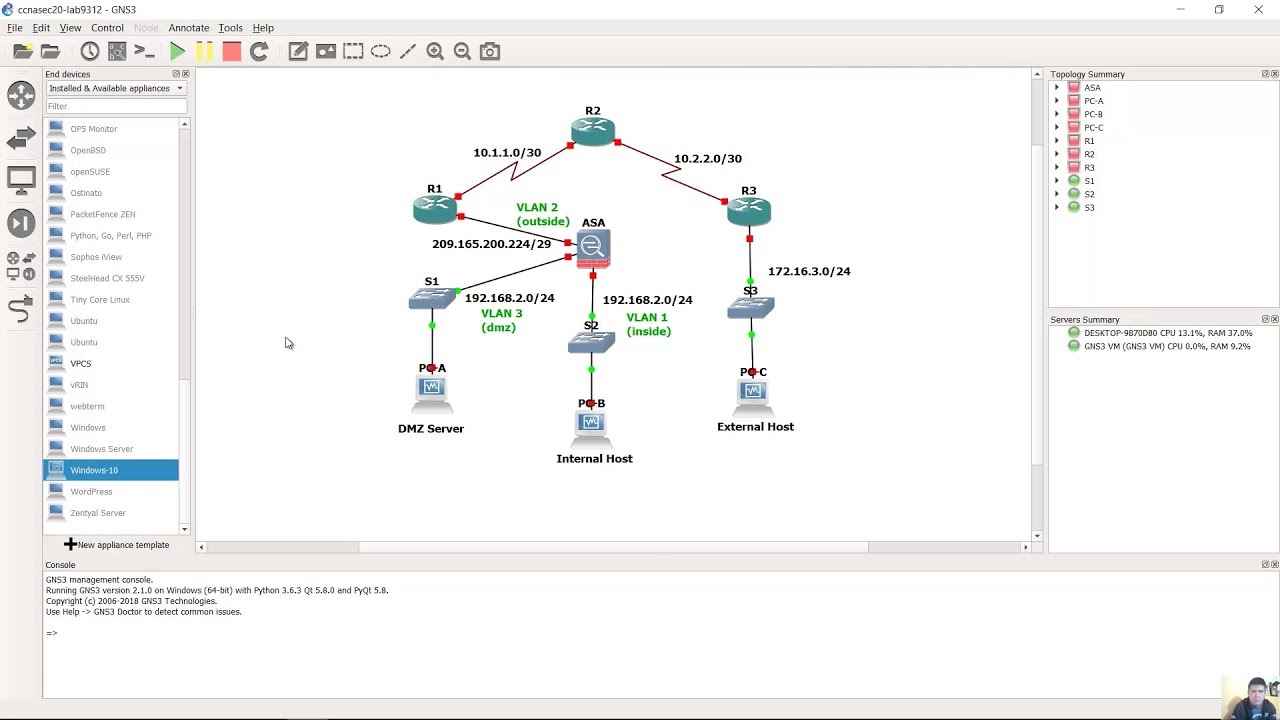Image resolution: width=1280 pixels, height=720 pixels.
Task: Open the Control menu
Action: tap(107, 28)
